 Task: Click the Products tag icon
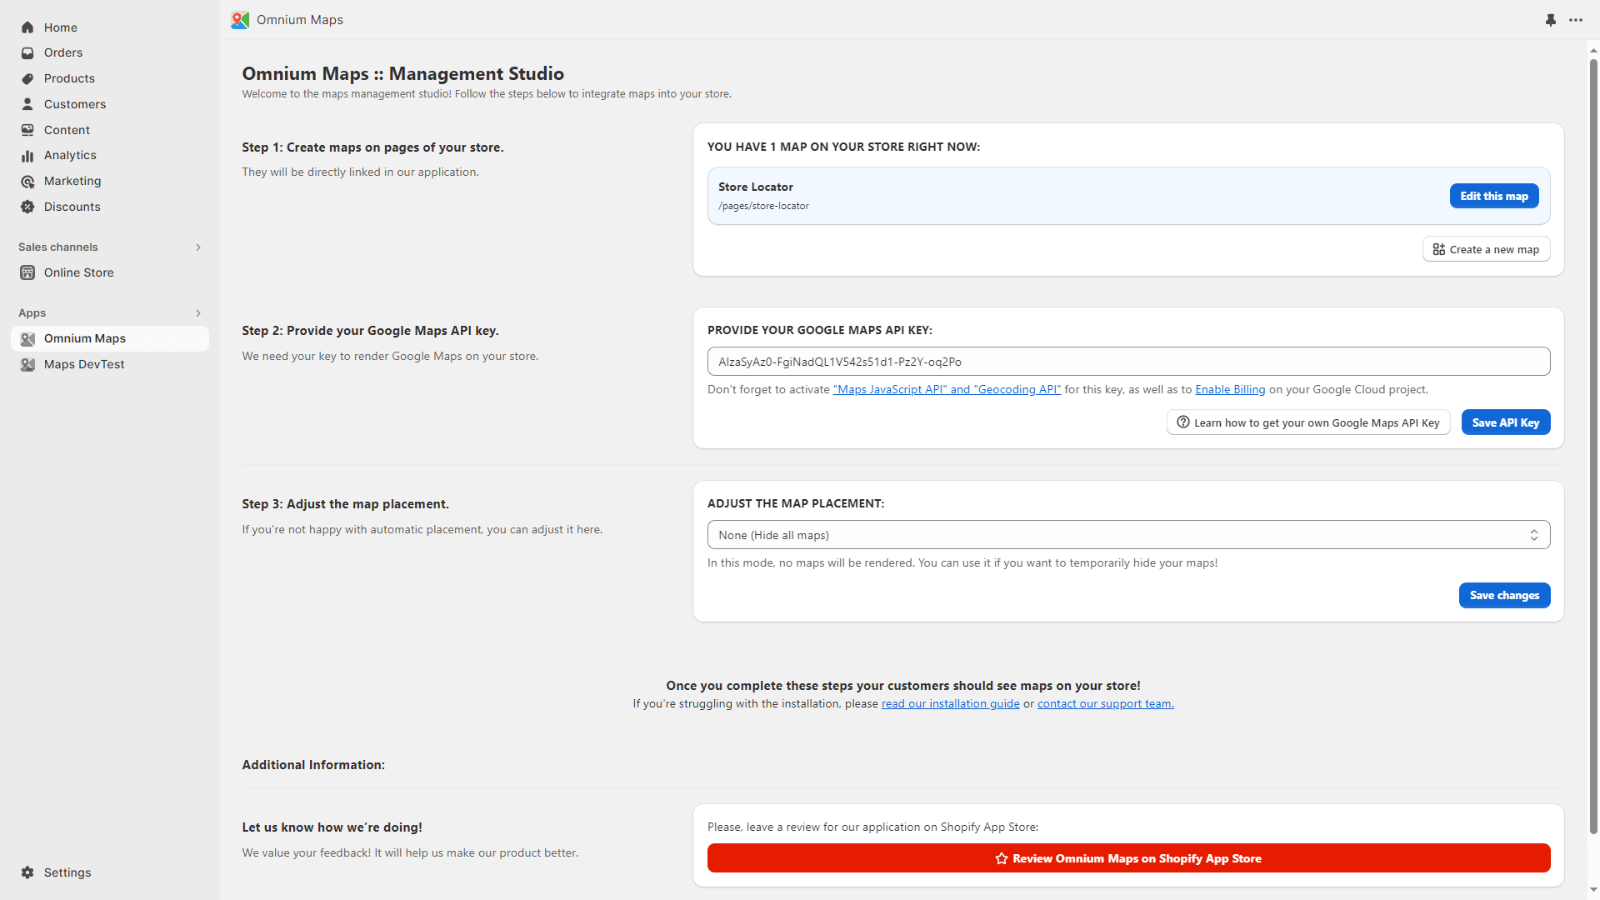click(28, 79)
